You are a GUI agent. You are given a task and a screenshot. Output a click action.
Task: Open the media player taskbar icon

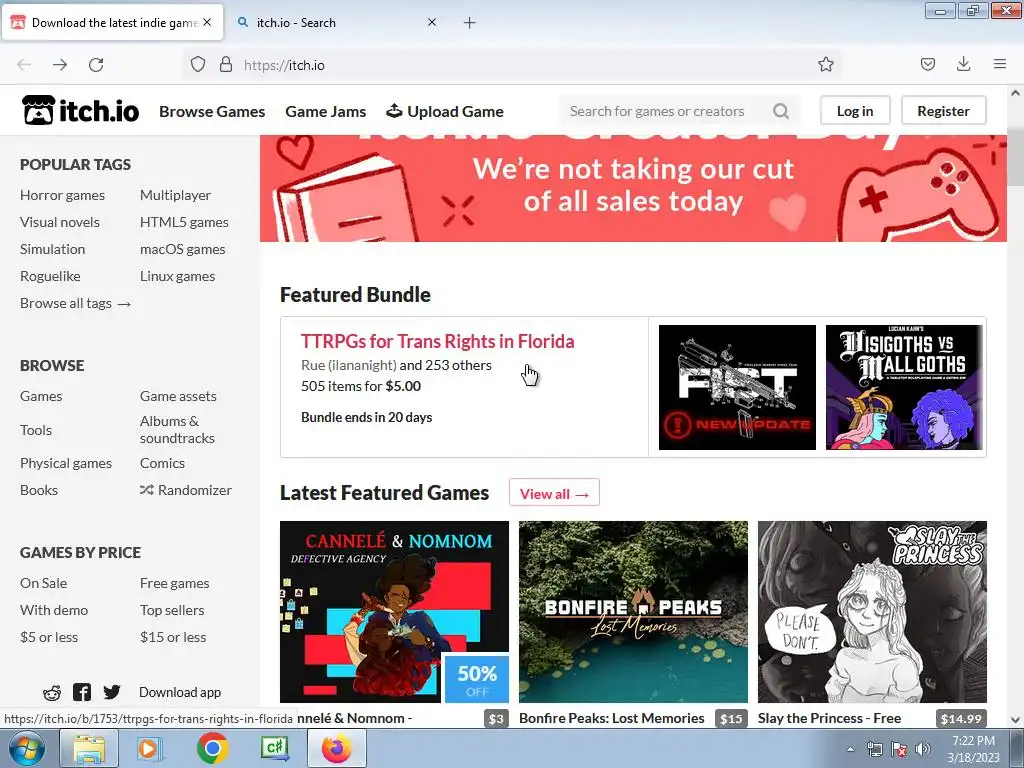148,748
